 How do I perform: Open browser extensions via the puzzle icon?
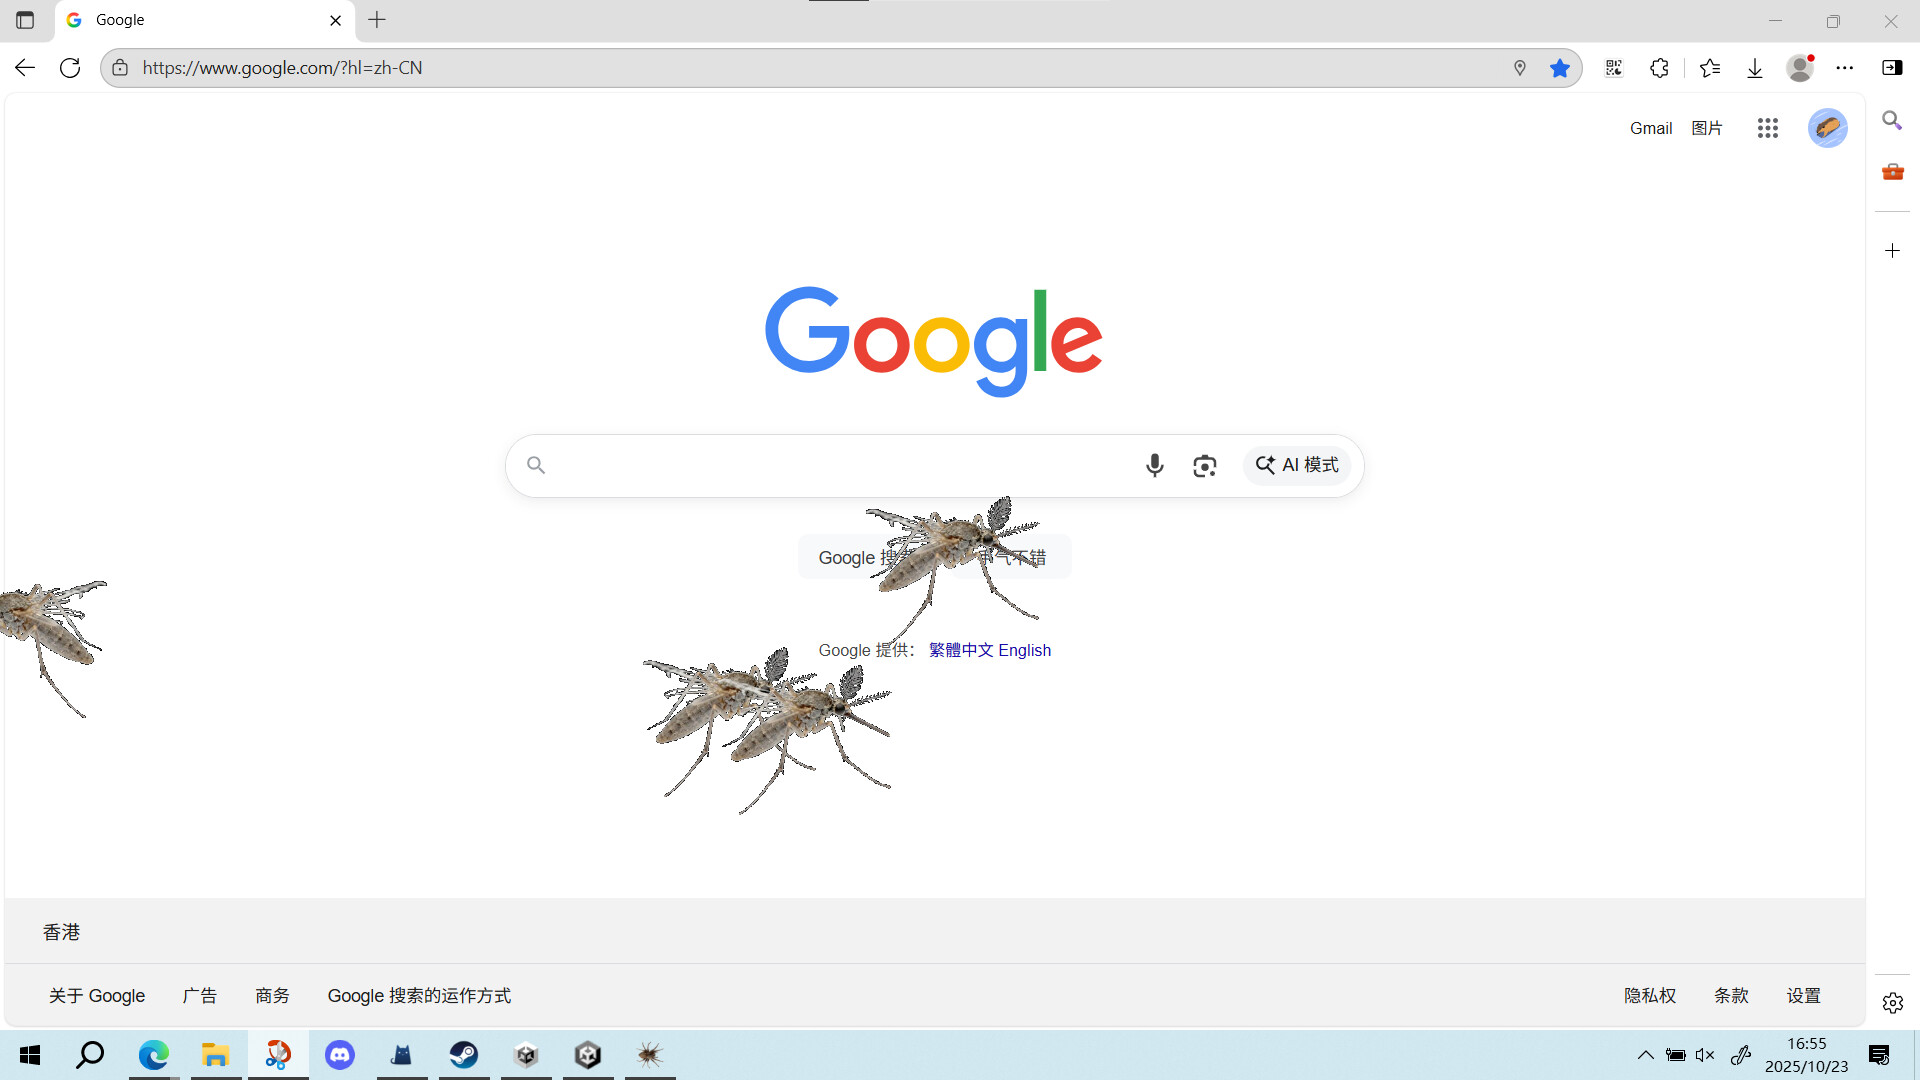(1659, 67)
